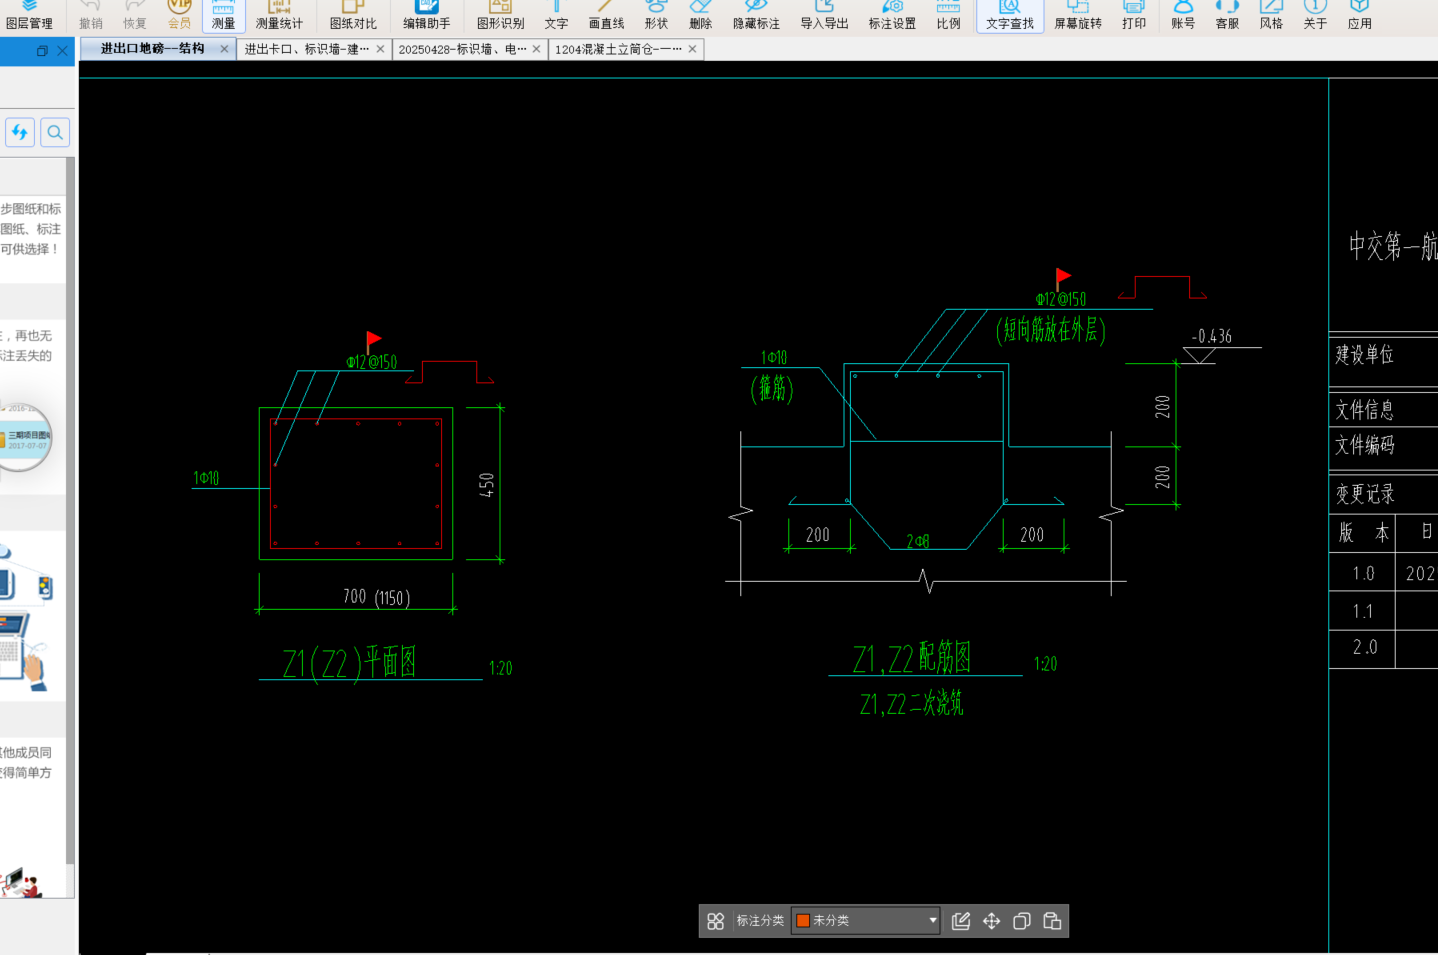The height and width of the screenshot is (955, 1438).
Task: Launch 图形识别 shape recognition
Action: [x=500, y=15]
